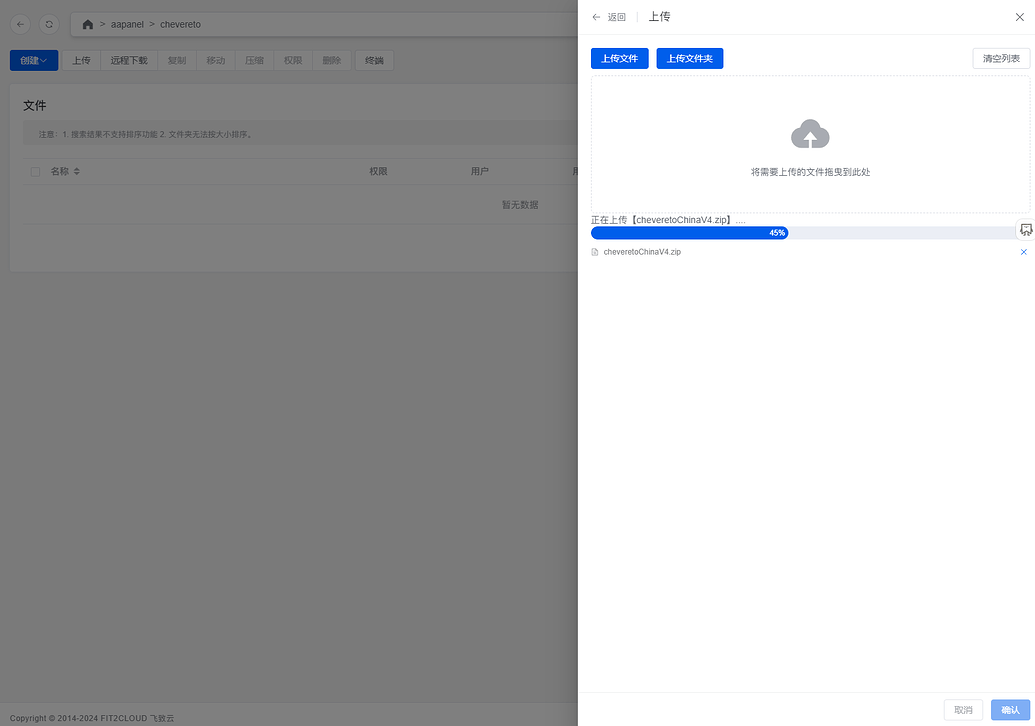Click chevereto in the breadcrumb path

[180, 24]
